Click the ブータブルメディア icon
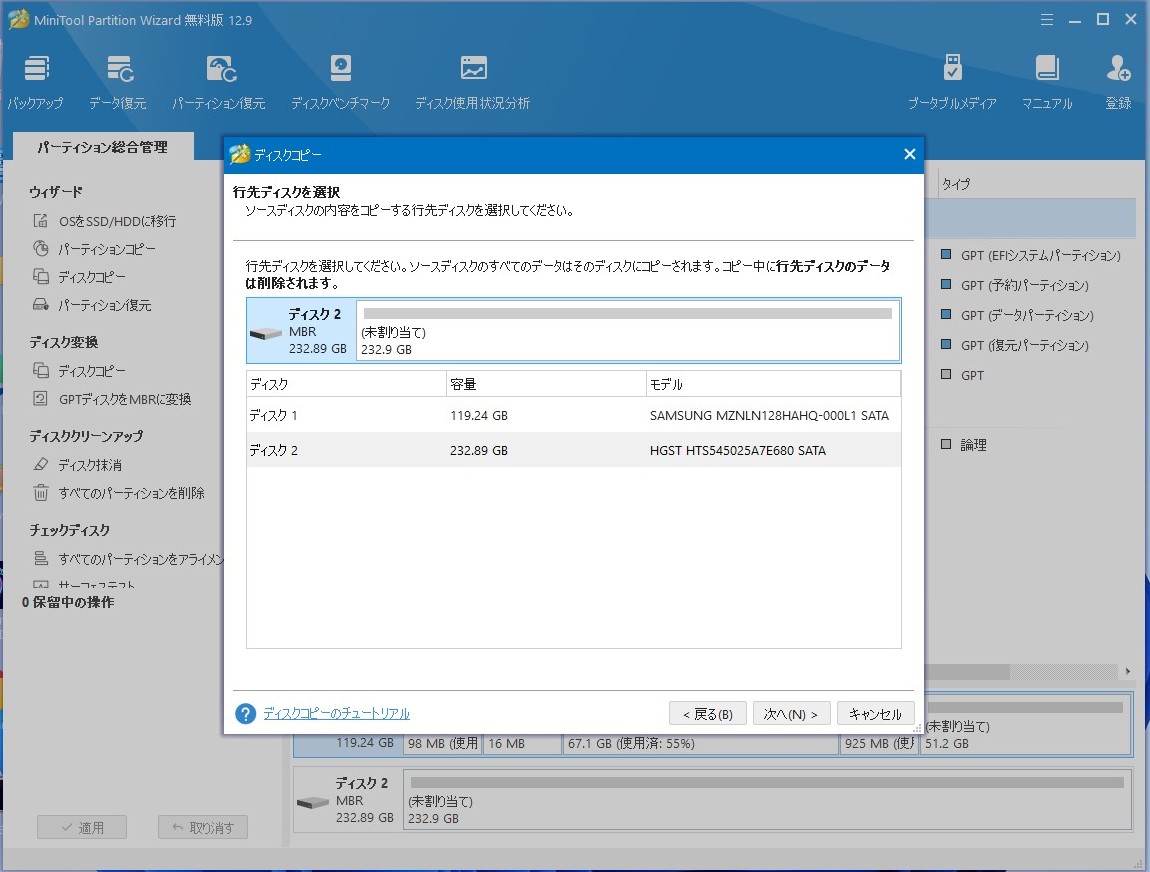 point(951,82)
